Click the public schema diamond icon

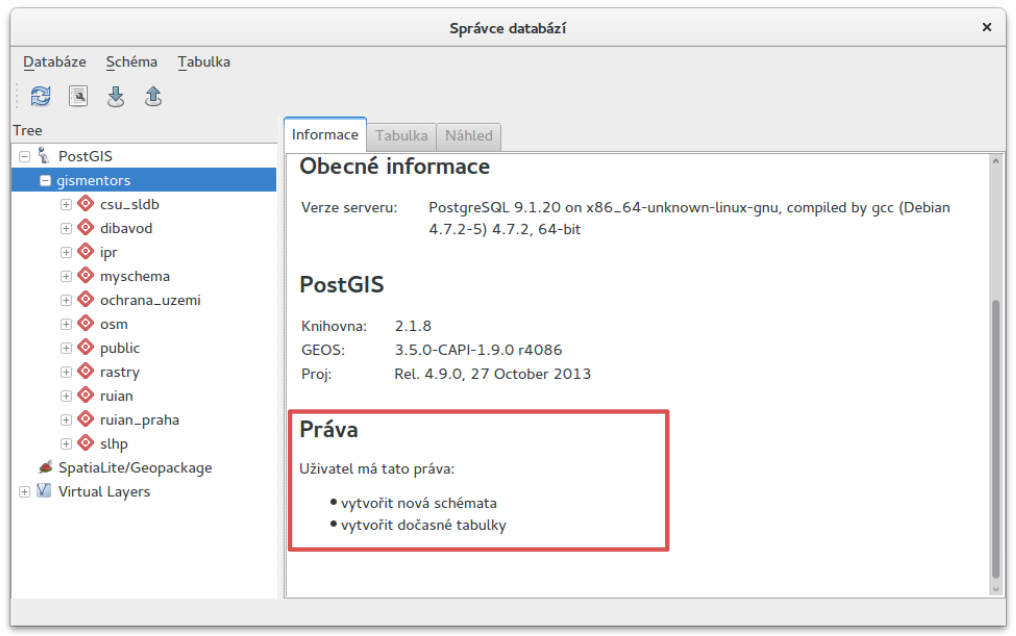[x=86, y=348]
